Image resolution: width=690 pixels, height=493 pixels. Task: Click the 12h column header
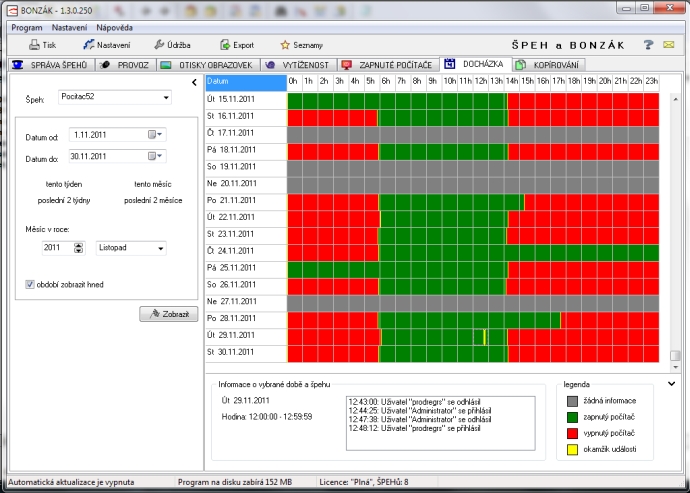point(481,81)
